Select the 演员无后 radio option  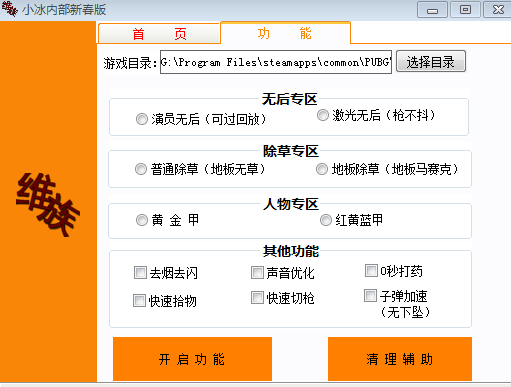pyautogui.click(x=142, y=119)
